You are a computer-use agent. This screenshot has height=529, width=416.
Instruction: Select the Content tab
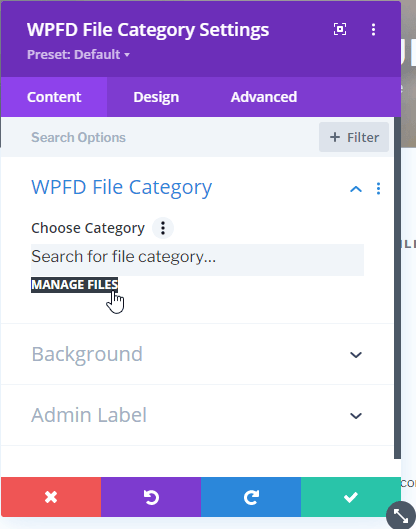54,97
